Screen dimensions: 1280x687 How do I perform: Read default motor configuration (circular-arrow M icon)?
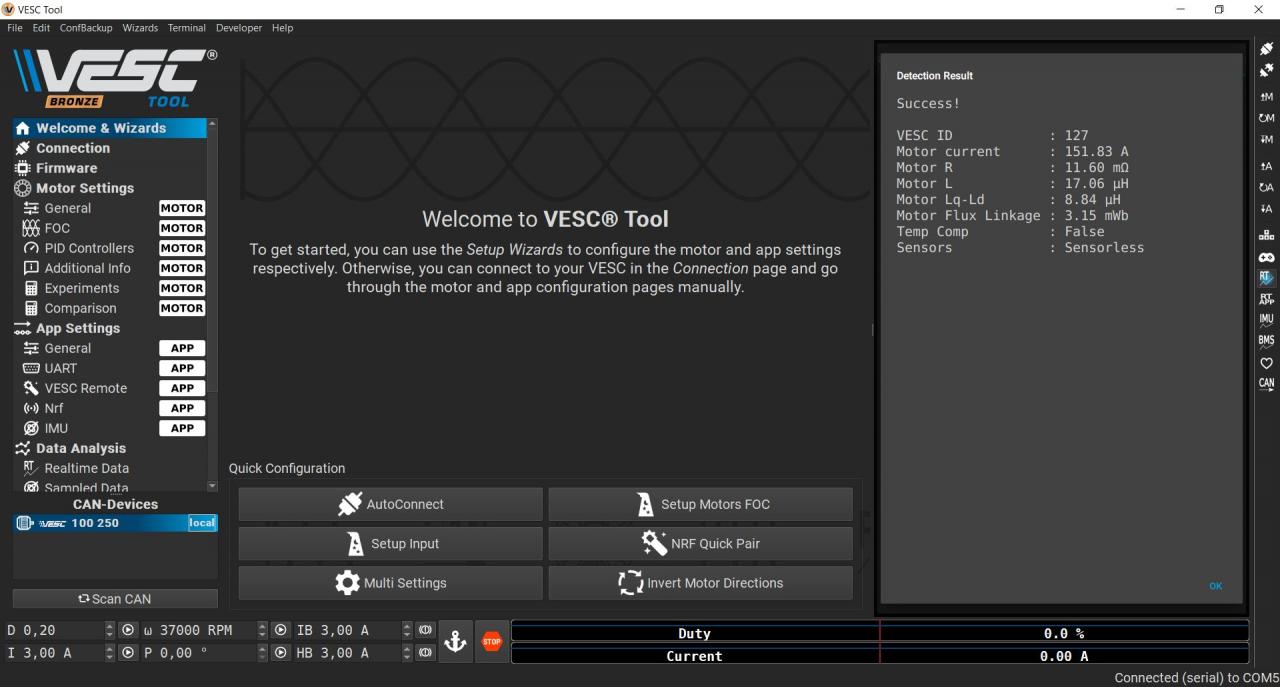1266,118
